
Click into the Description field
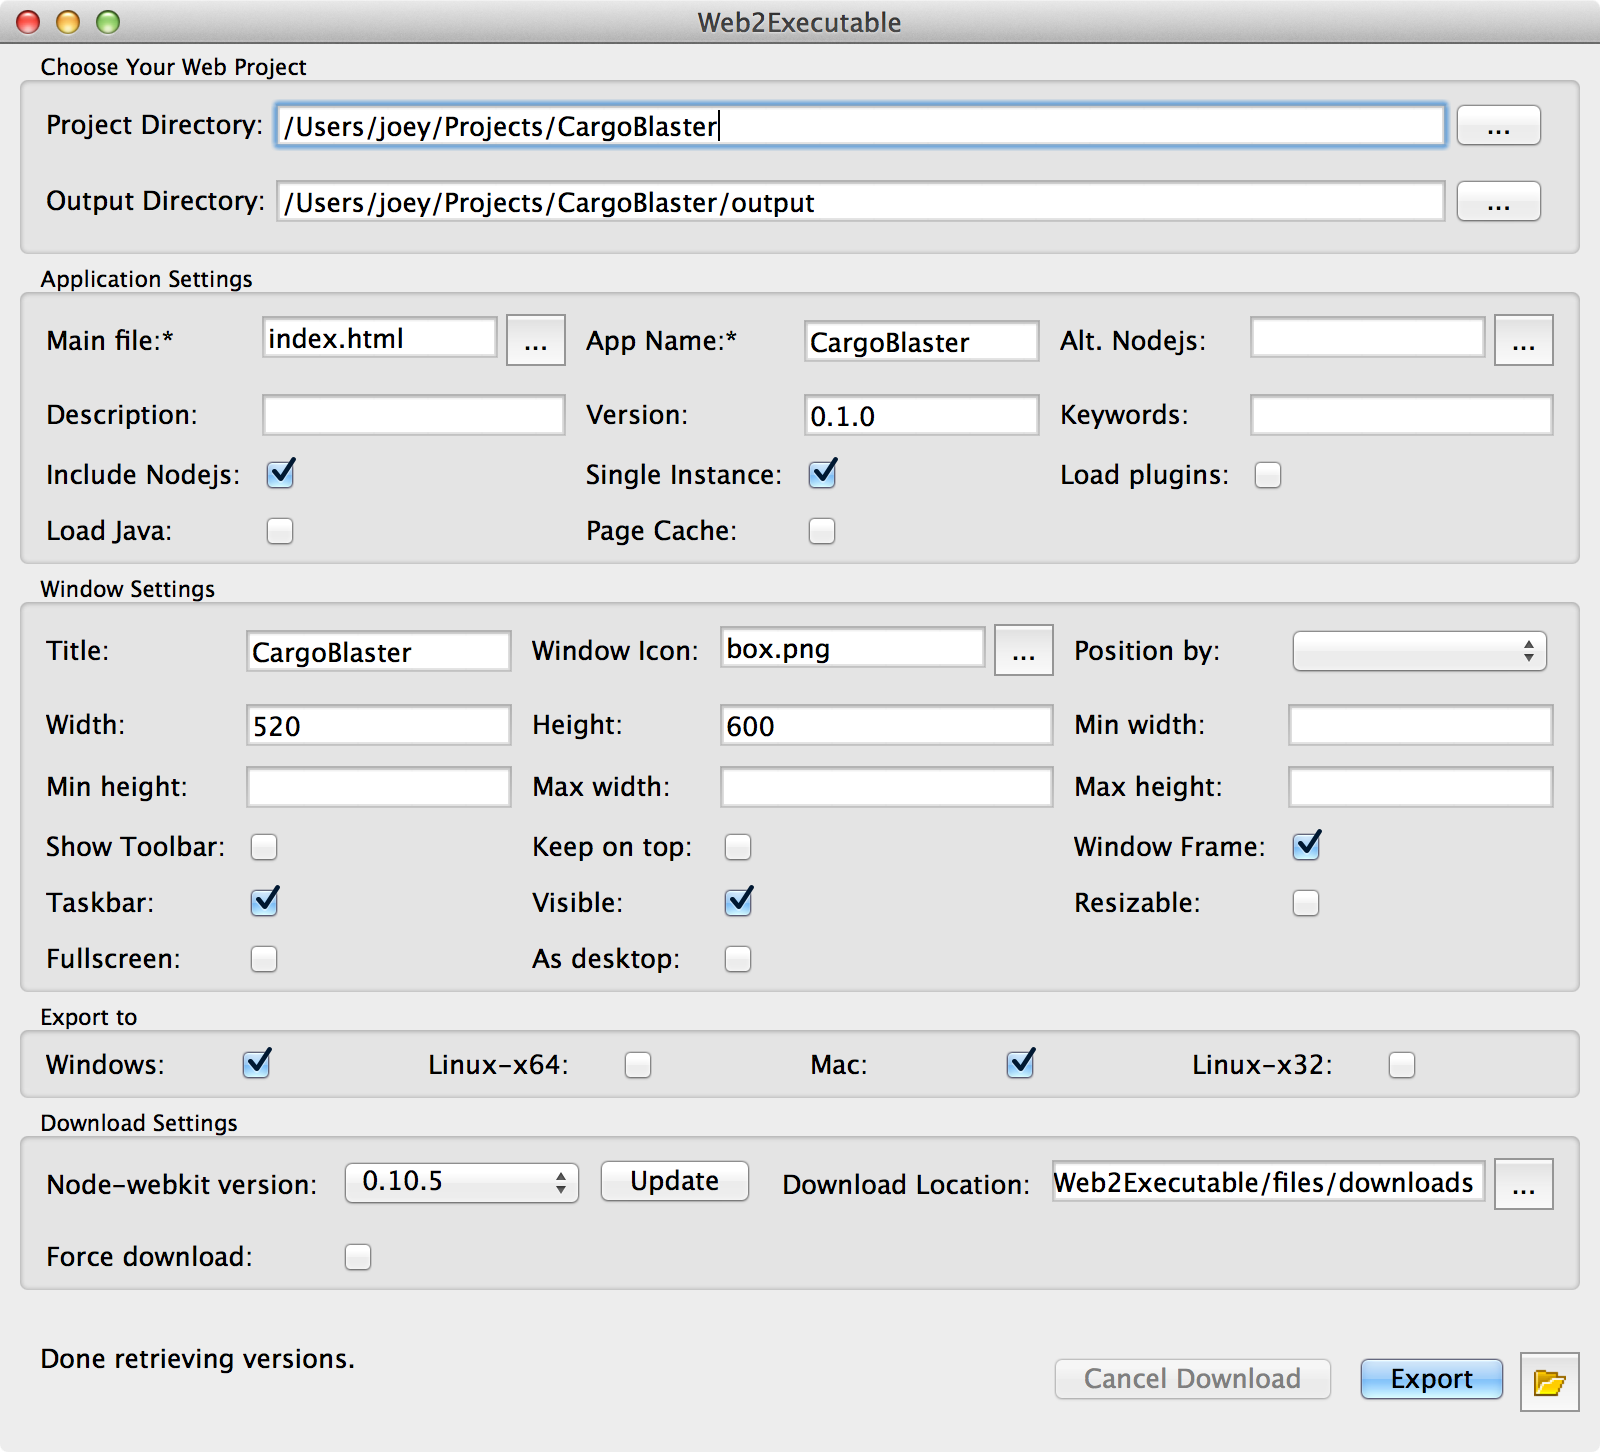(x=414, y=415)
